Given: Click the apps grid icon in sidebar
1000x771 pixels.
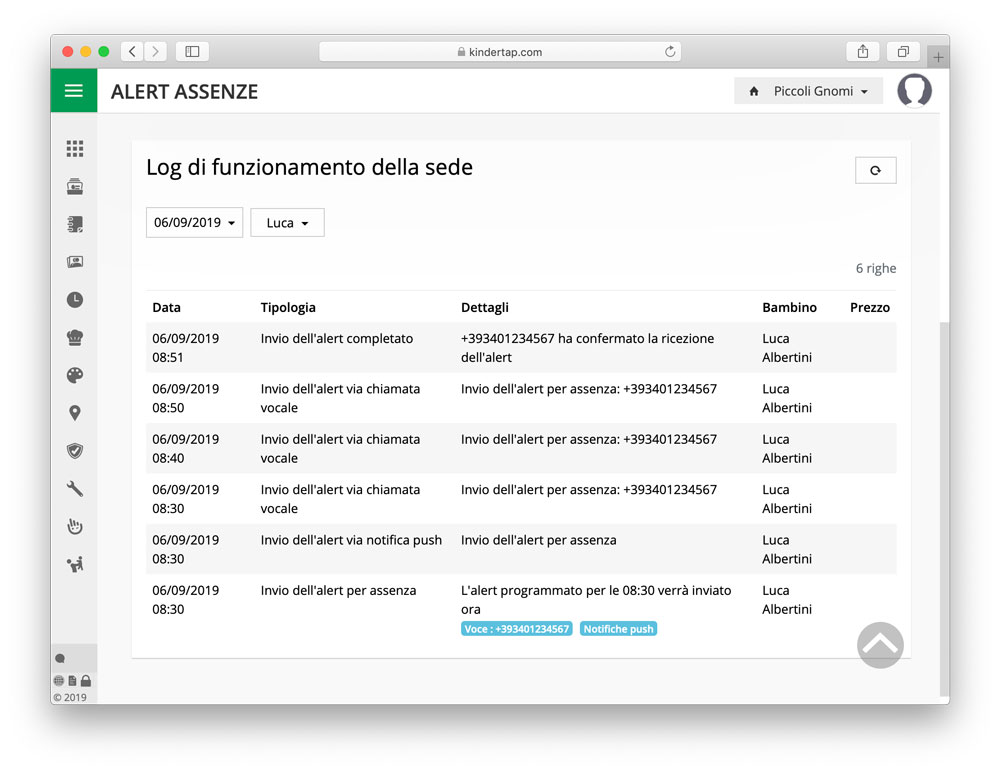Looking at the screenshot, I should (x=75, y=149).
